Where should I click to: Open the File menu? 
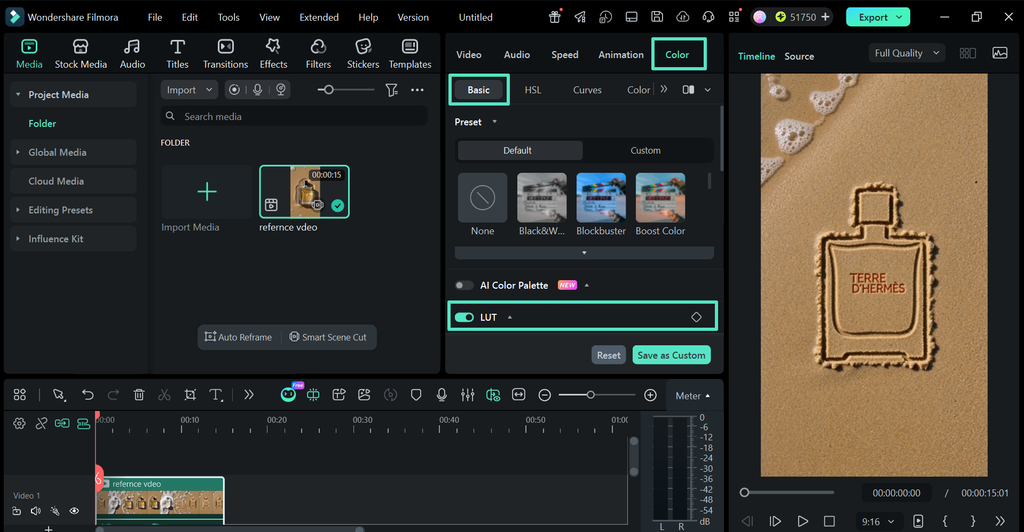click(x=155, y=17)
